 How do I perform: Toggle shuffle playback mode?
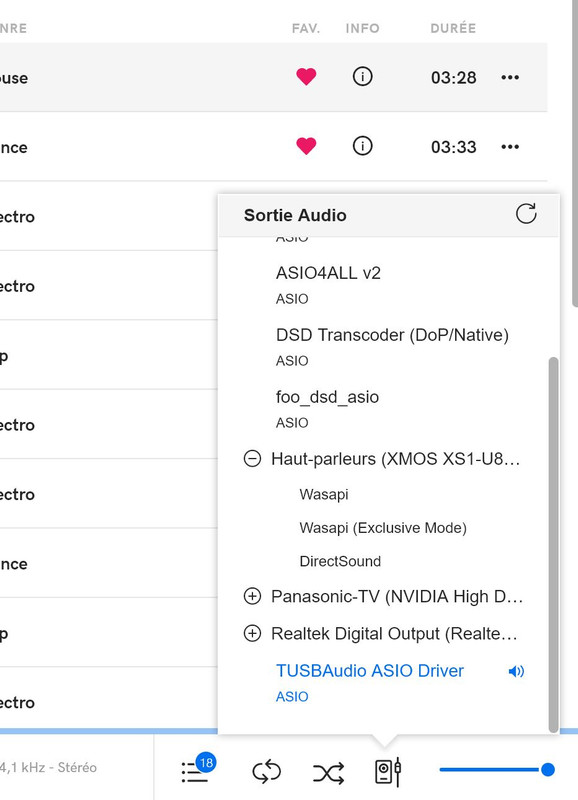click(x=328, y=773)
